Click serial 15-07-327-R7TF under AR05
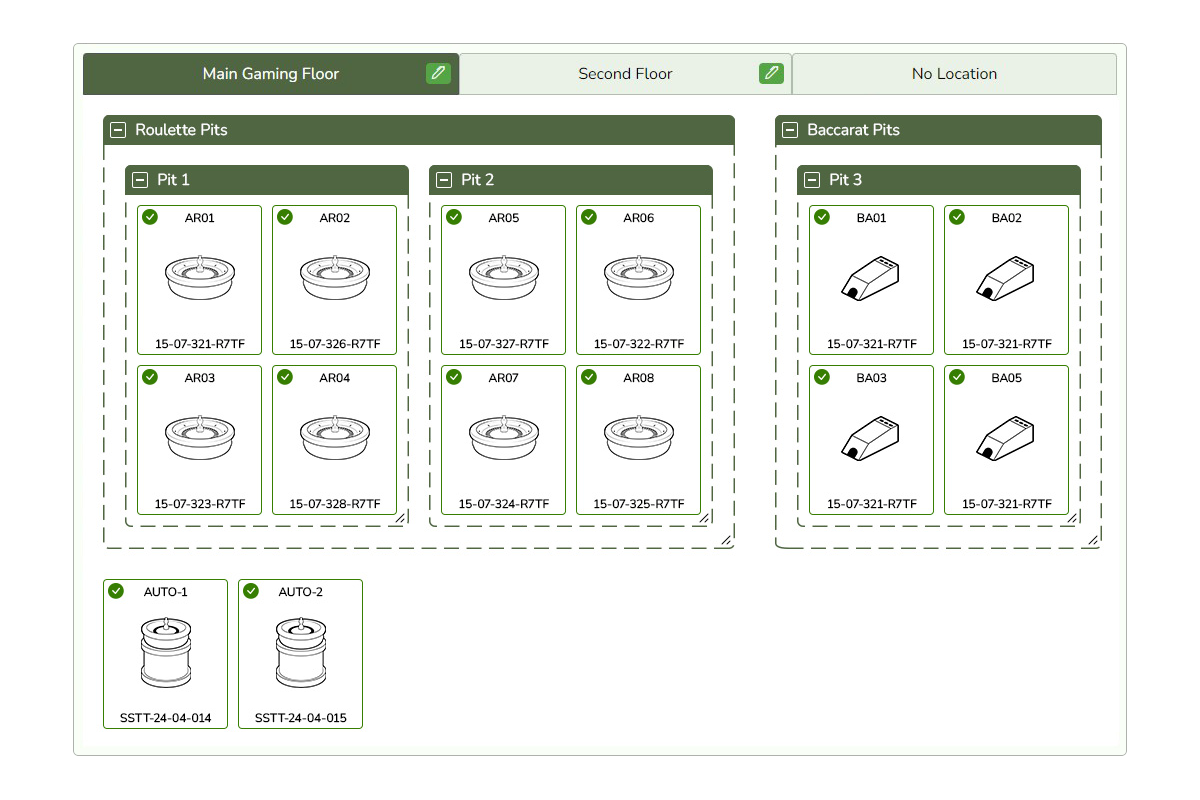Image resolution: width=1200 pixels, height=800 pixels. pyautogui.click(x=504, y=344)
